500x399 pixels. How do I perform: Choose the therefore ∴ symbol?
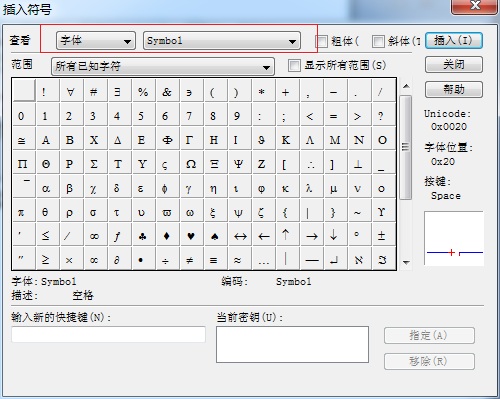311,164
